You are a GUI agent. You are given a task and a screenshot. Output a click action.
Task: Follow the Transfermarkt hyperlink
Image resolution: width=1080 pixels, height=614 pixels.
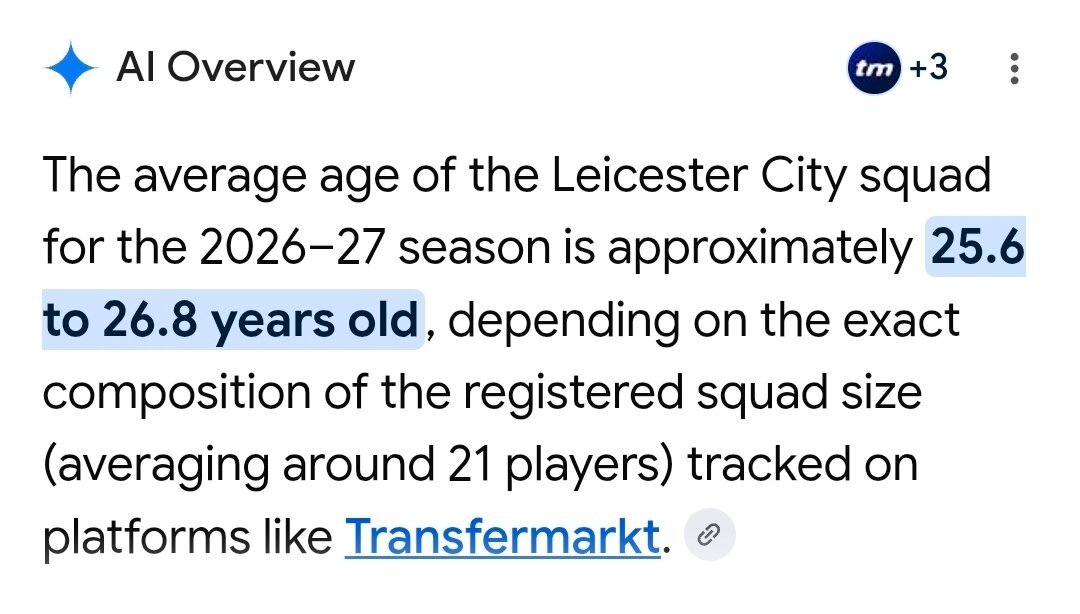tap(502, 537)
